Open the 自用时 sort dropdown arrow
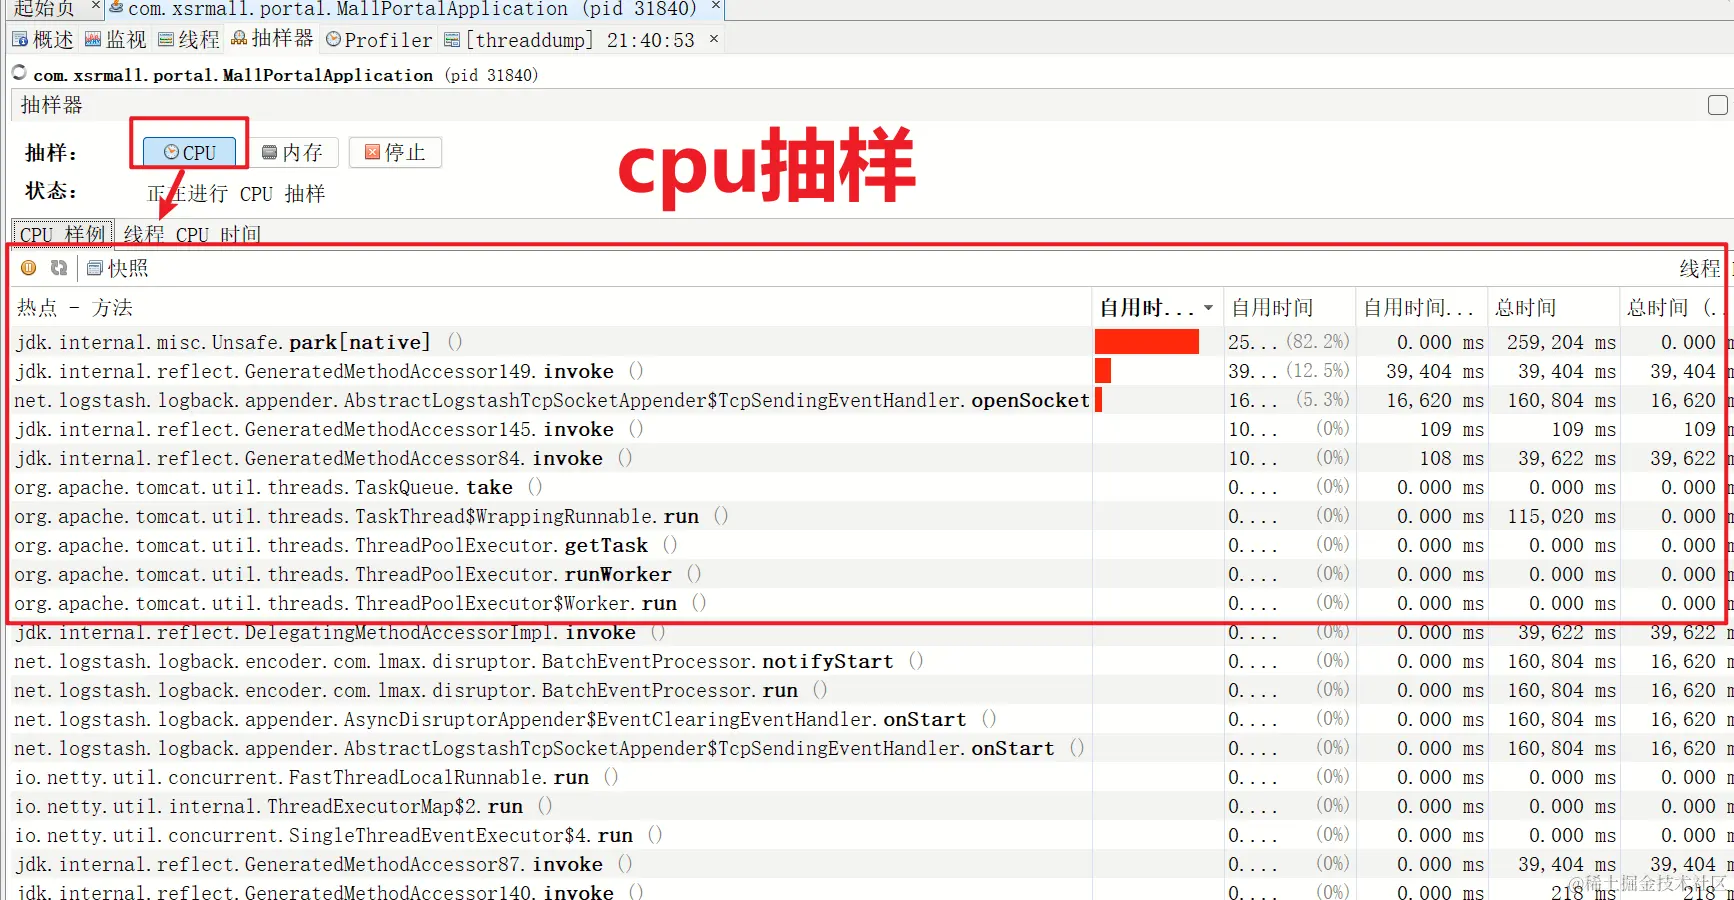This screenshot has width=1734, height=900. (1208, 308)
